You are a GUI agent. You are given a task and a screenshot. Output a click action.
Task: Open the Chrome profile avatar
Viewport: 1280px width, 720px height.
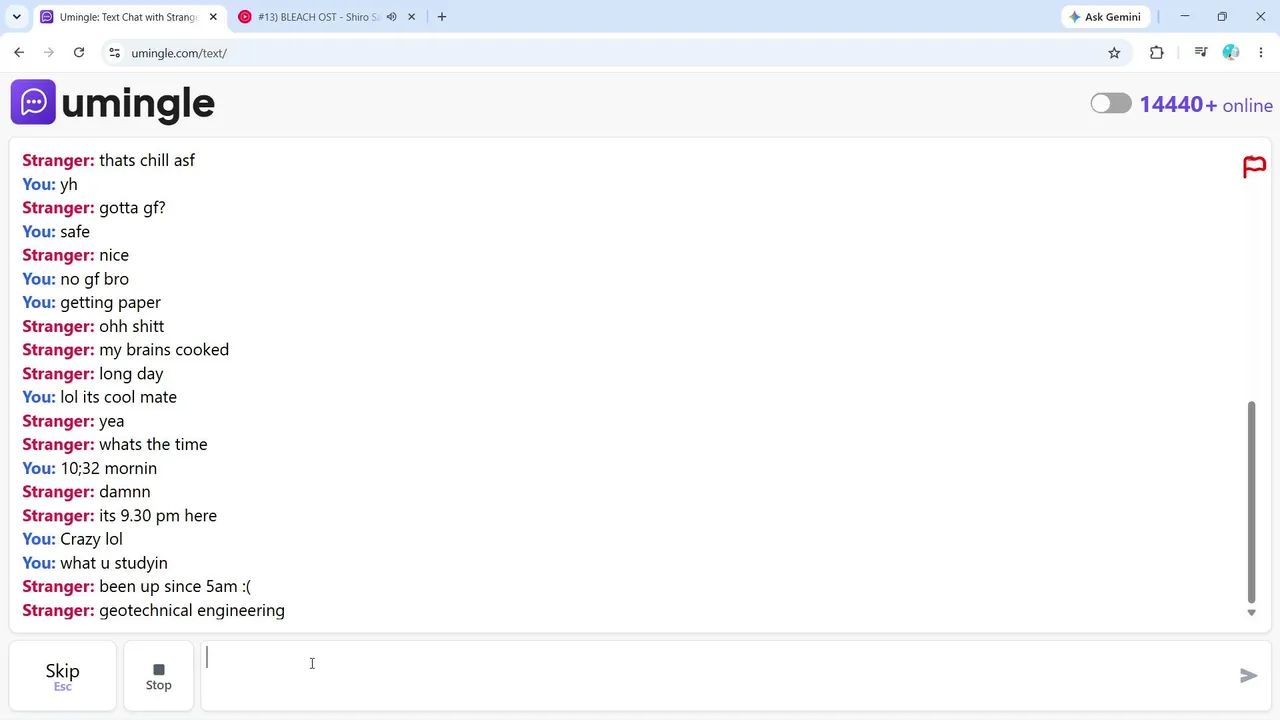(x=1231, y=53)
